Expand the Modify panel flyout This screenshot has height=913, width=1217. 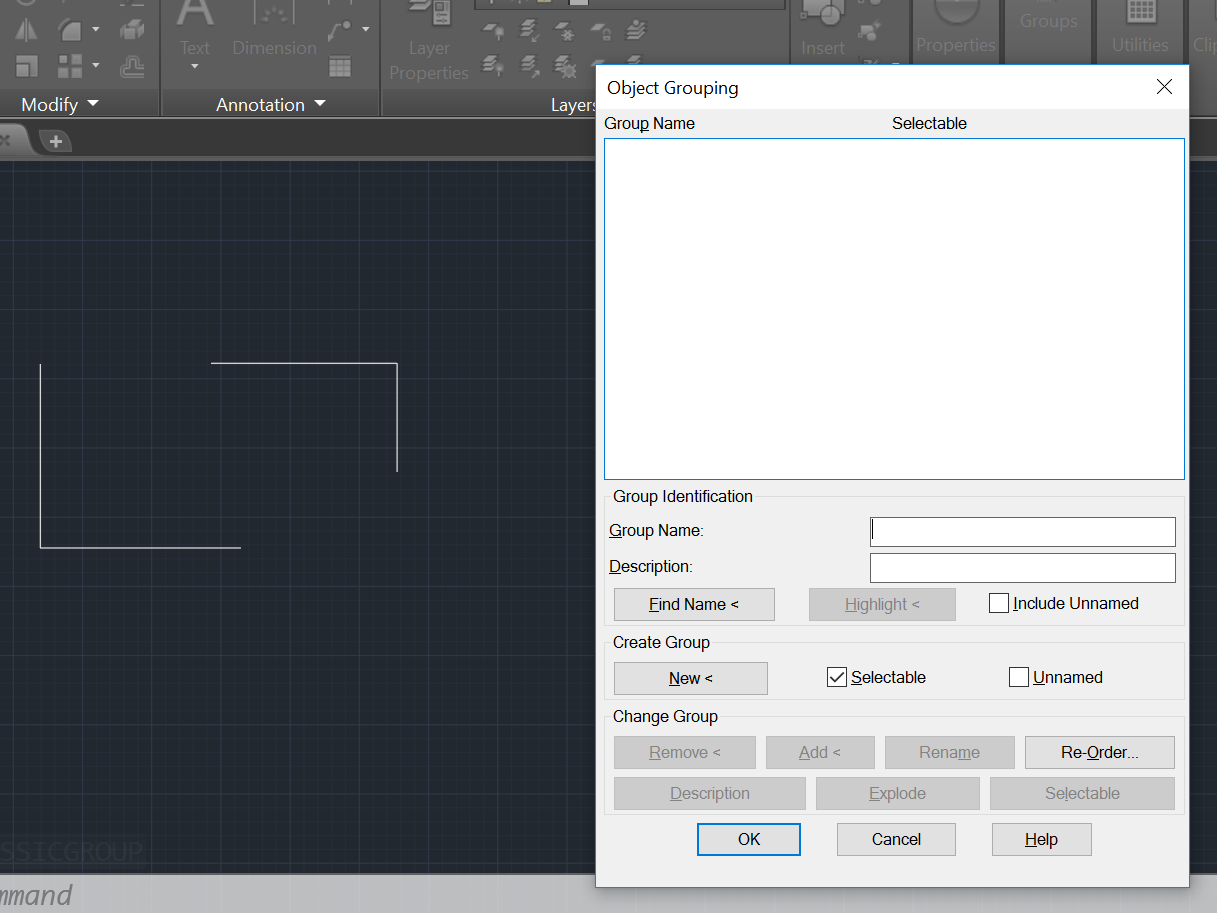(x=60, y=104)
